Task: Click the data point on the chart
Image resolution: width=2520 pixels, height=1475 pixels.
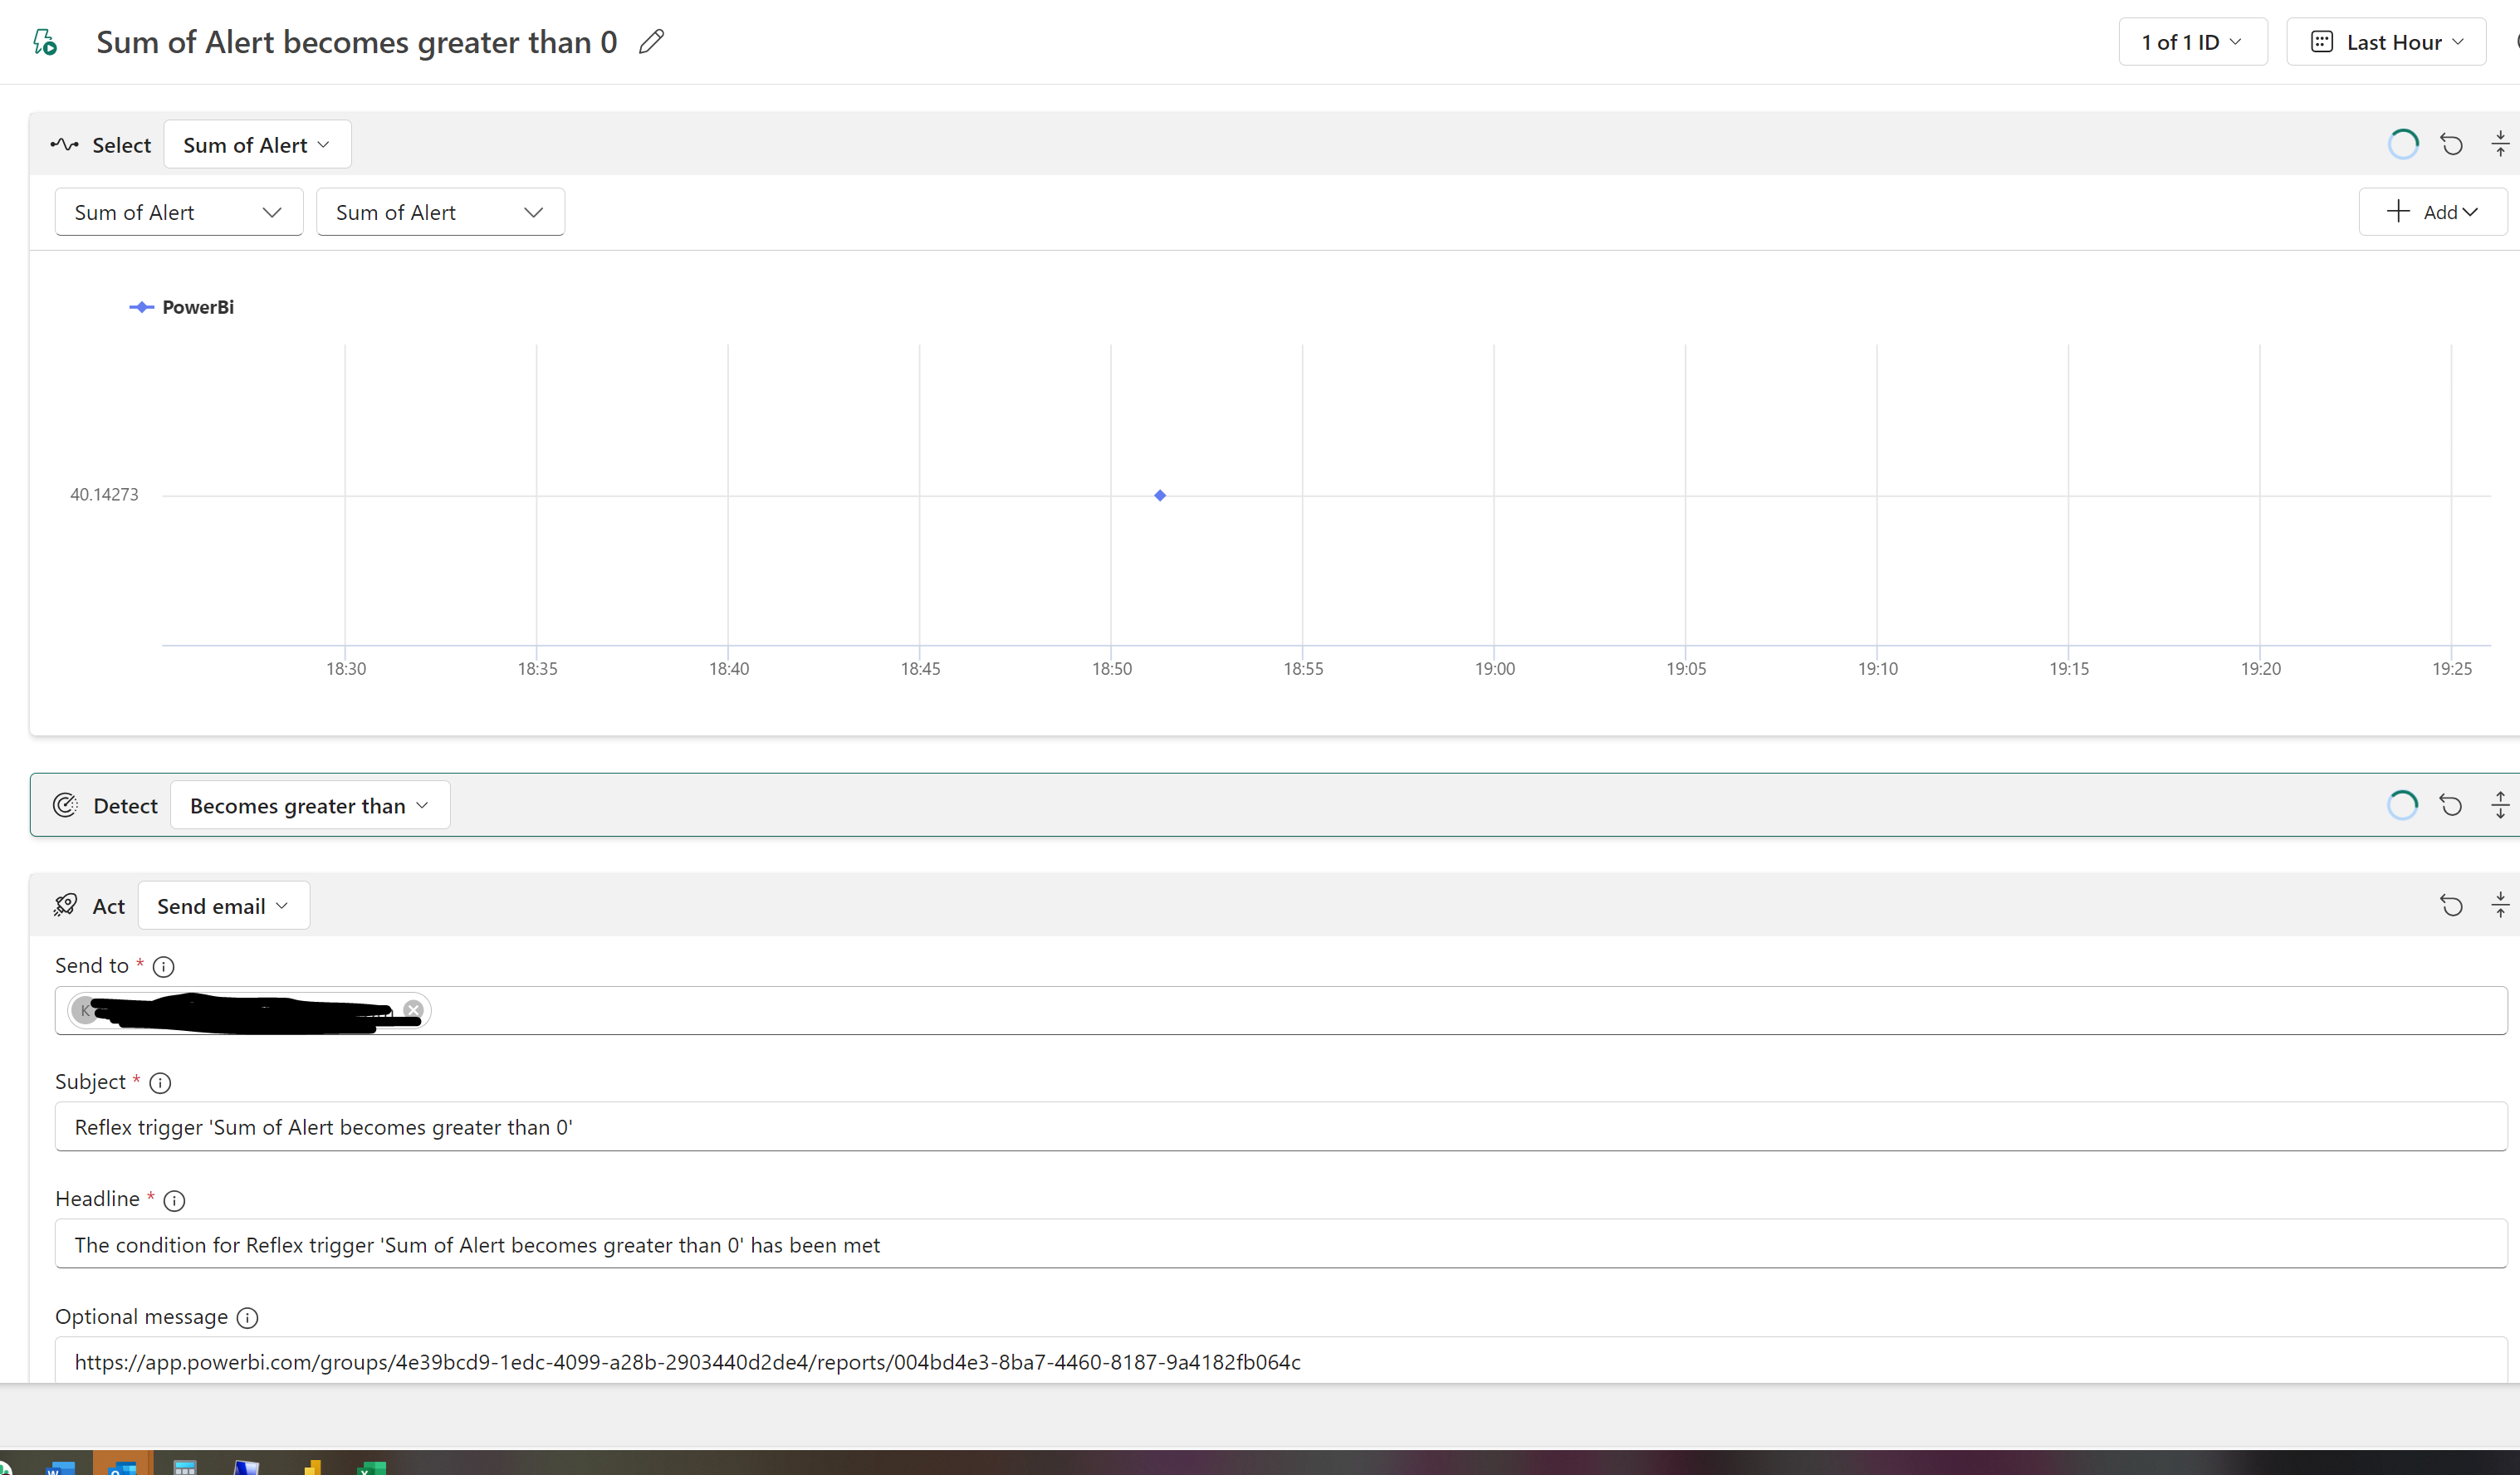Action: click(x=1160, y=495)
